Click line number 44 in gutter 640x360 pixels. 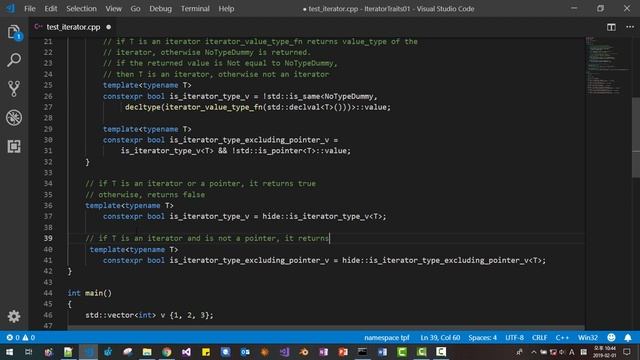(x=48, y=293)
